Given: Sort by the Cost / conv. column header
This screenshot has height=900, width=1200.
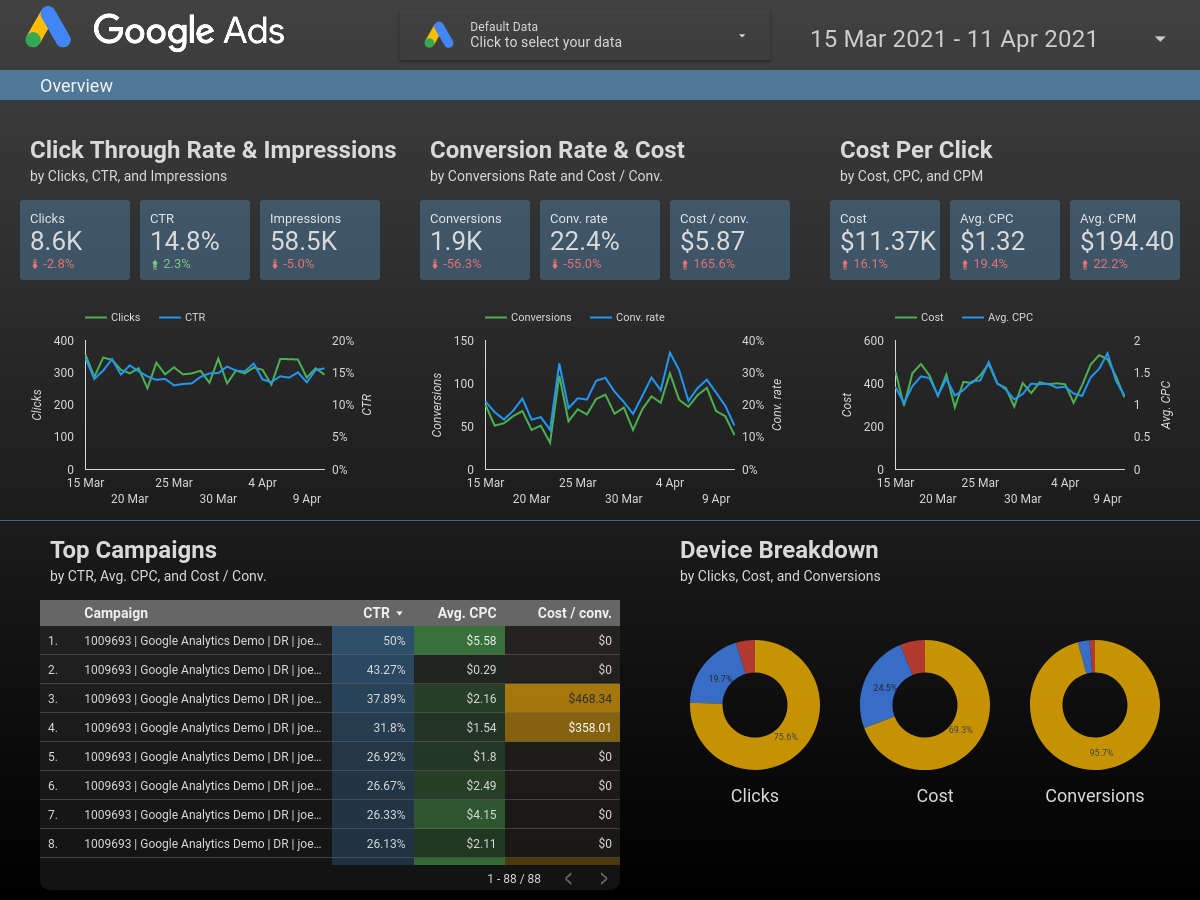Looking at the screenshot, I should tap(574, 613).
